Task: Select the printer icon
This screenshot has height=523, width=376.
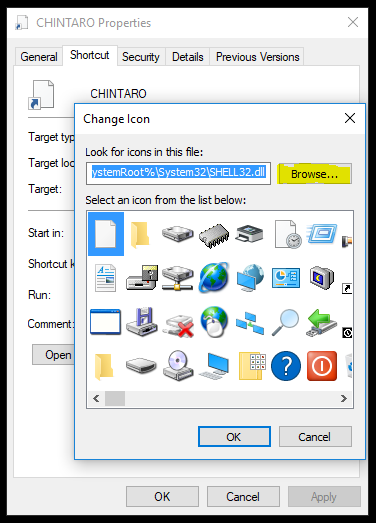Action: (x=250, y=234)
